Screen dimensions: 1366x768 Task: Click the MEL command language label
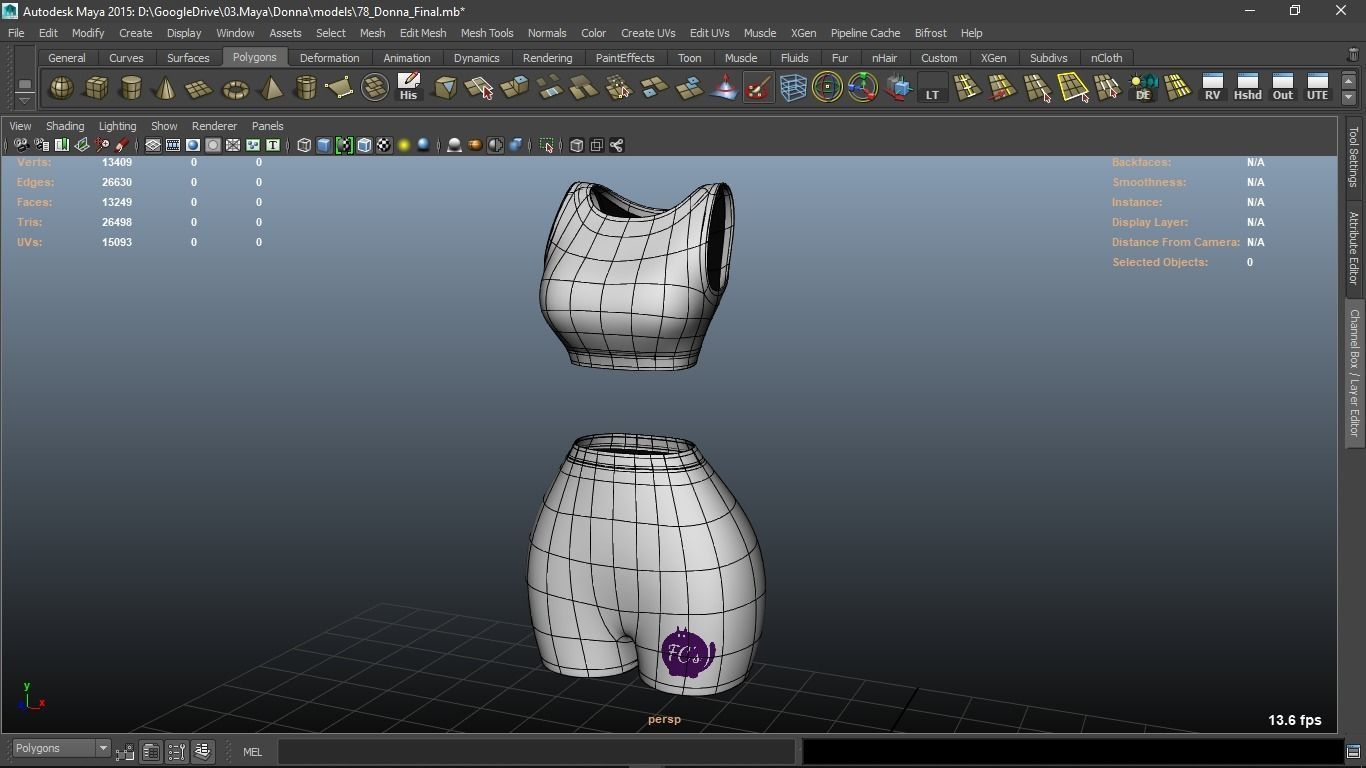click(x=252, y=752)
